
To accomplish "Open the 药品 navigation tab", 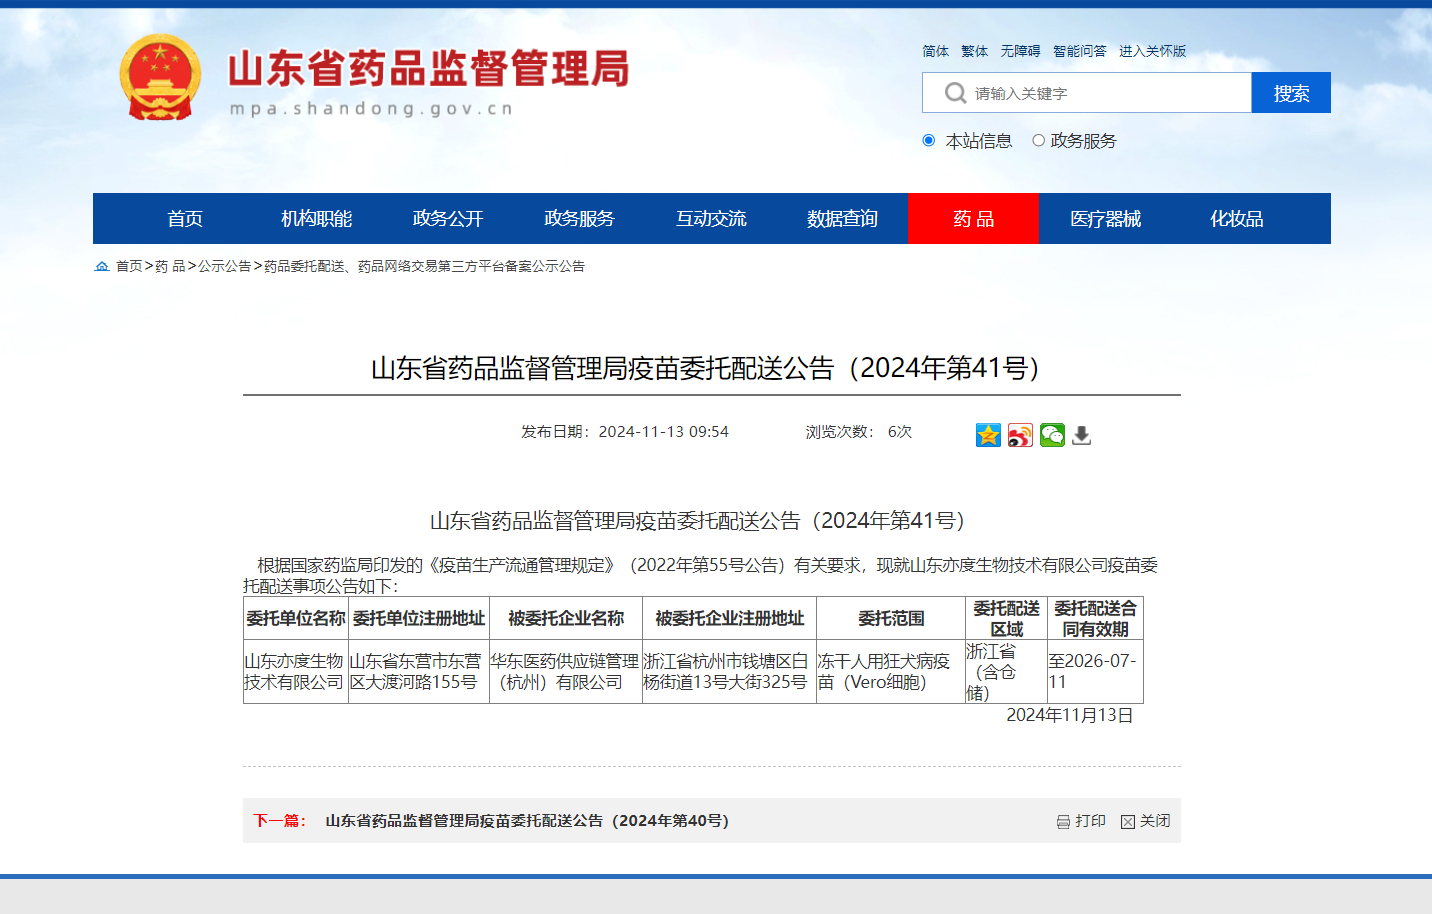I will point(973,219).
